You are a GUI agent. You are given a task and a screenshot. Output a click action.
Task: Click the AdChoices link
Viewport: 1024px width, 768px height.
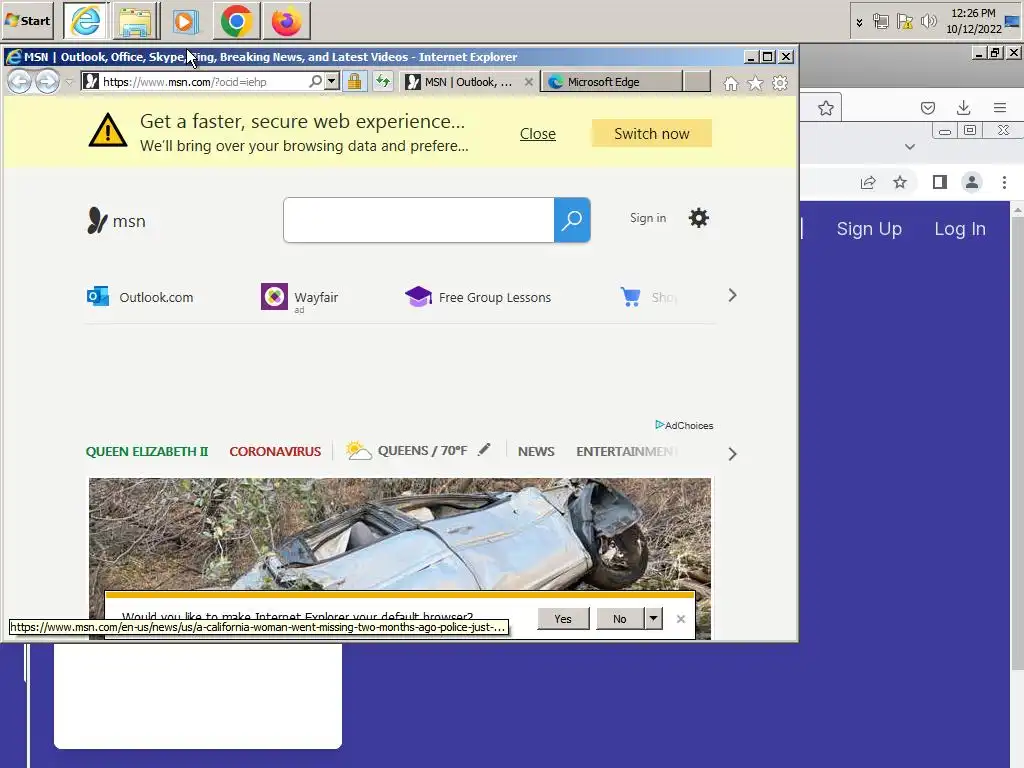click(x=684, y=425)
